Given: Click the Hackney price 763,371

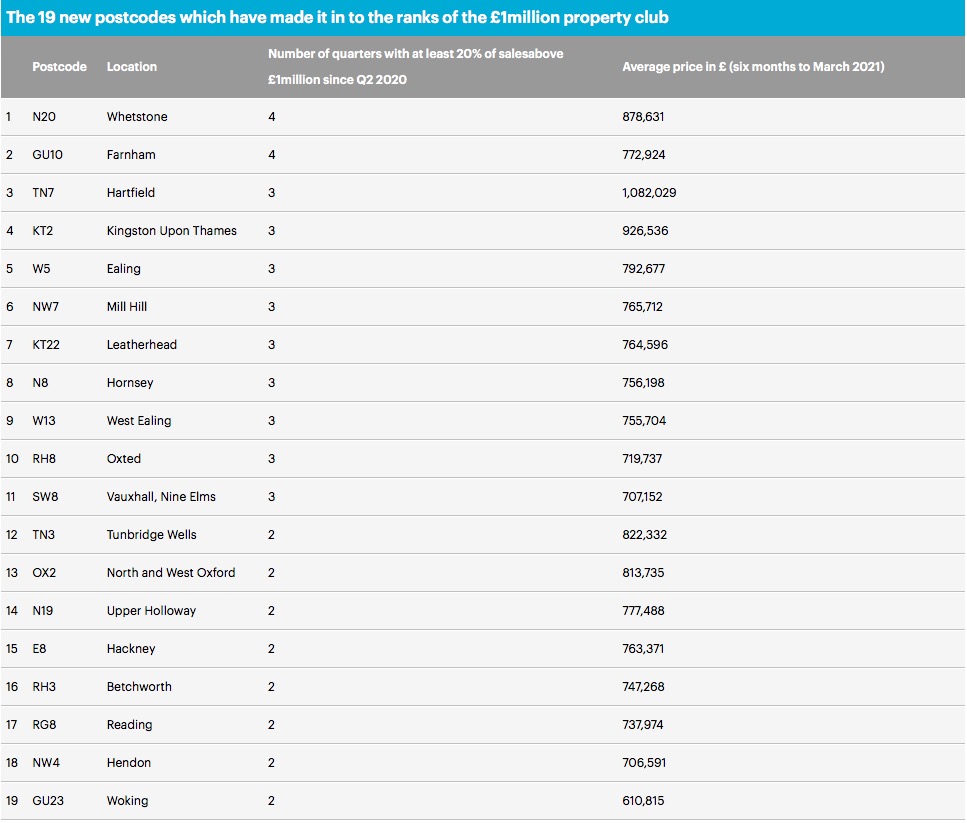Looking at the screenshot, I should (643, 649).
